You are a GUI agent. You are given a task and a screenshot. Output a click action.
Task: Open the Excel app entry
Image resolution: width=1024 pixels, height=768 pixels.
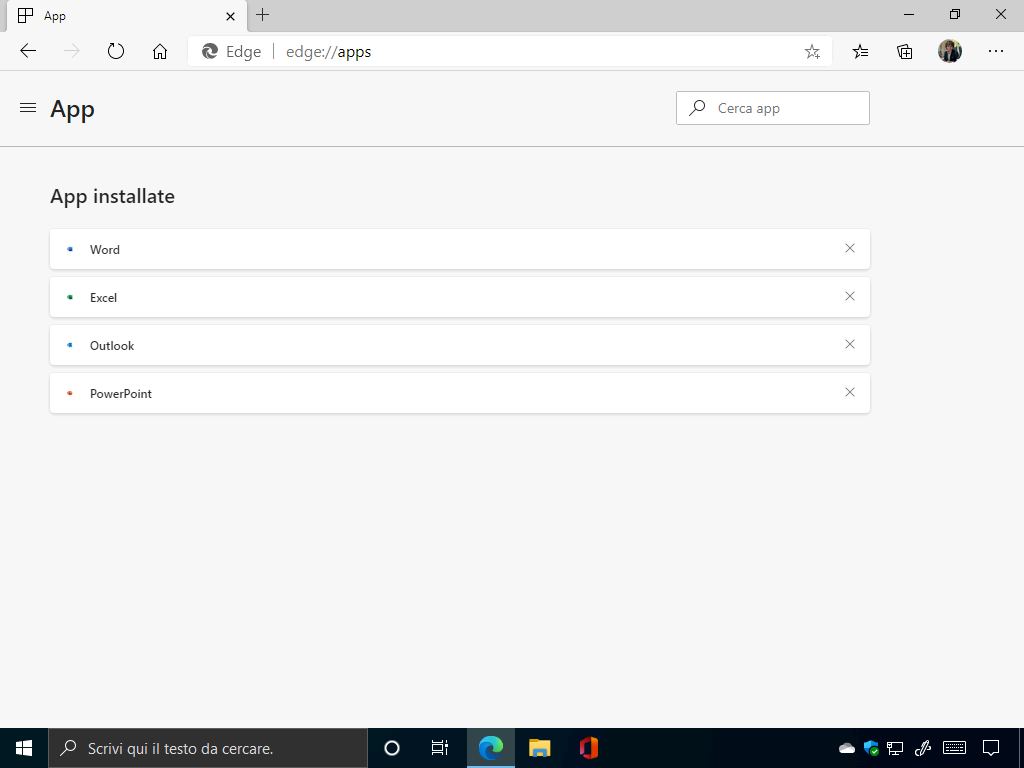pos(460,297)
